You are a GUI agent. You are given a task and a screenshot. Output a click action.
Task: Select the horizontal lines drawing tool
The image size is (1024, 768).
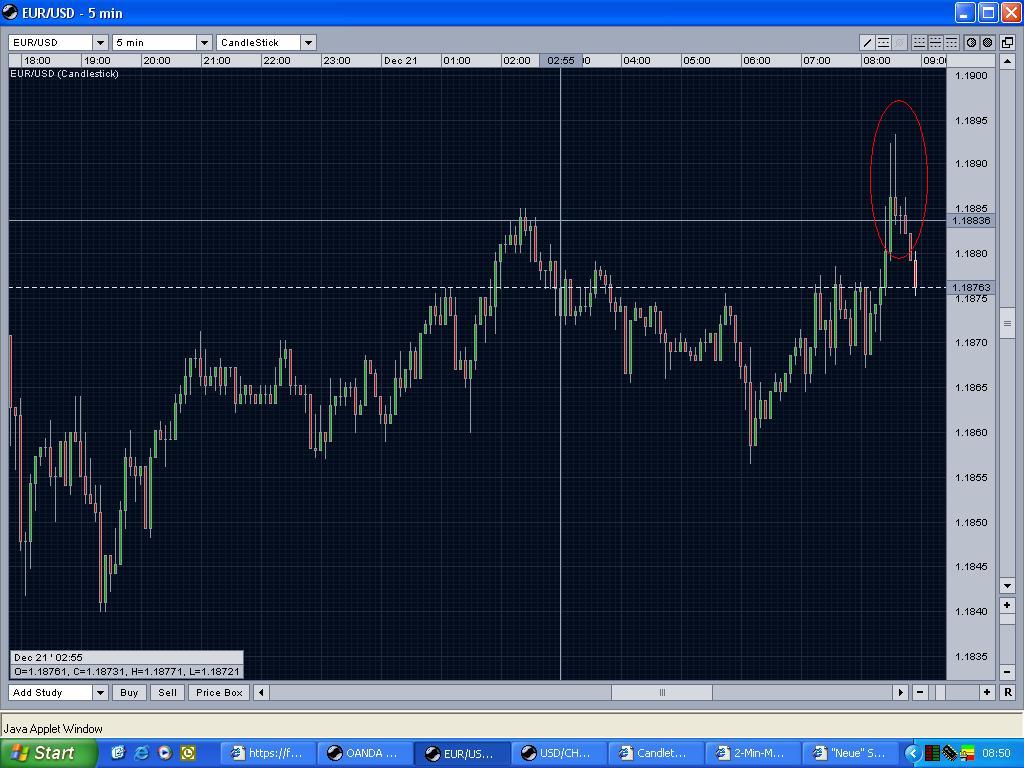point(884,42)
